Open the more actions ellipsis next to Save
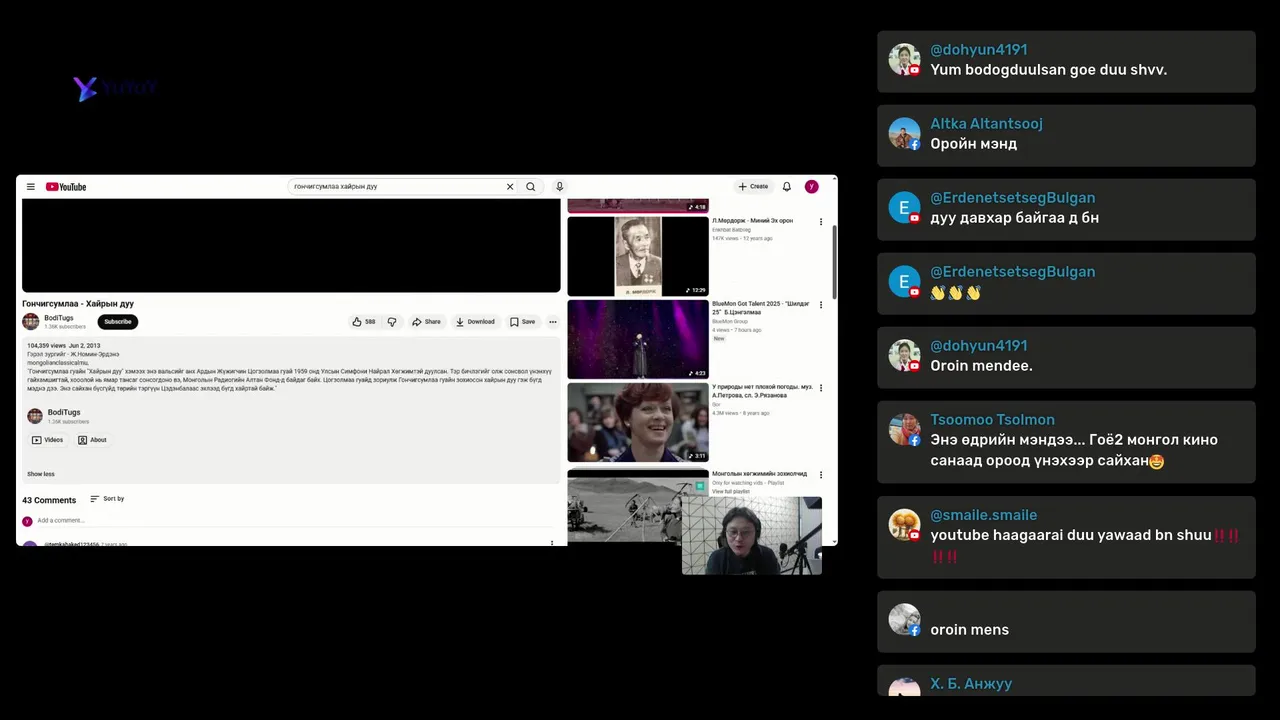This screenshot has width=1280, height=720. coord(552,322)
